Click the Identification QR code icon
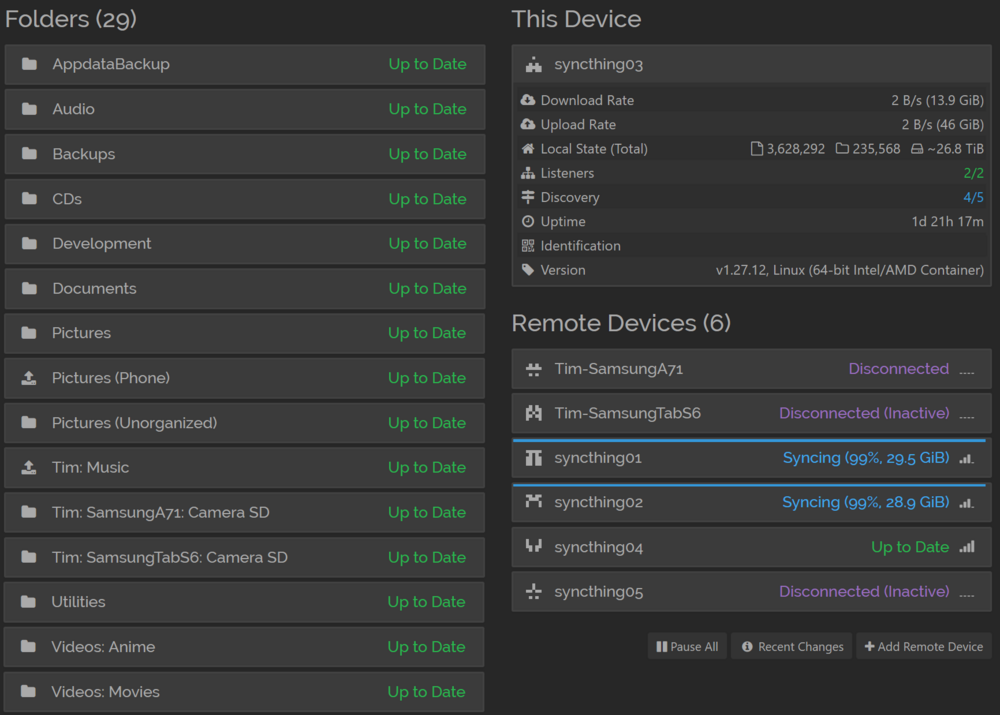Viewport: 1000px width, 715px height. (x=527, y=246)
